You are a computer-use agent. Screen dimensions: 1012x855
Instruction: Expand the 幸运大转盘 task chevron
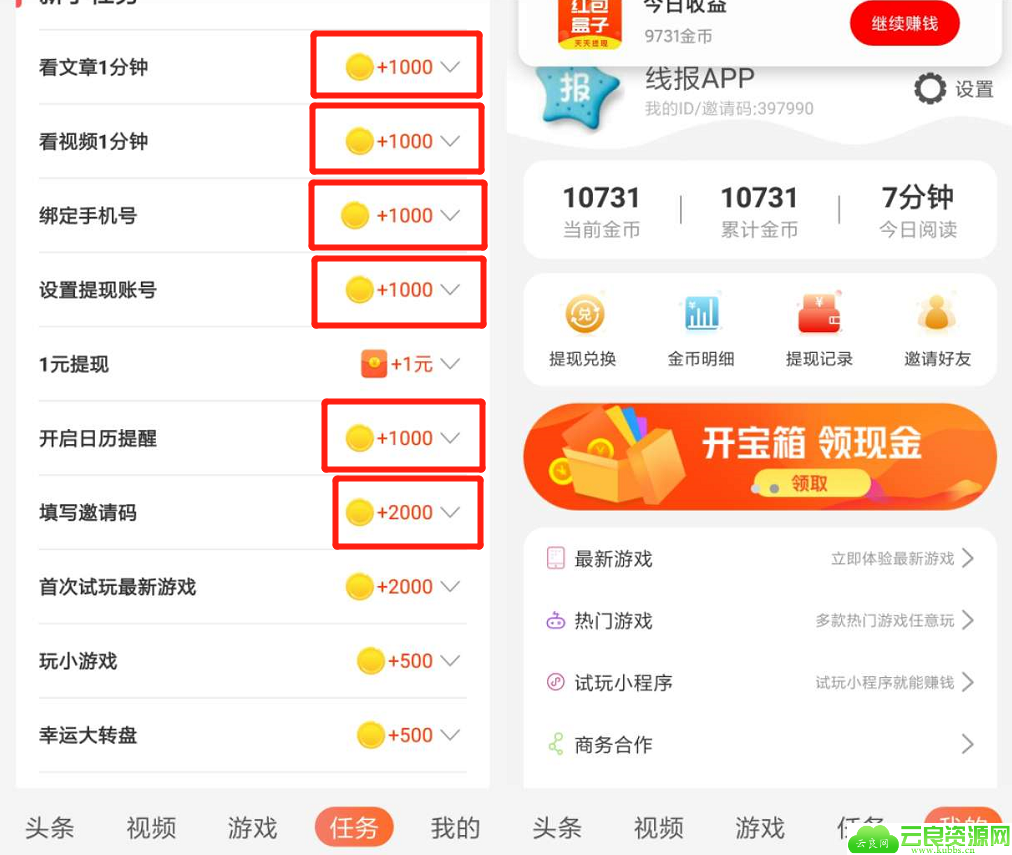450,734
